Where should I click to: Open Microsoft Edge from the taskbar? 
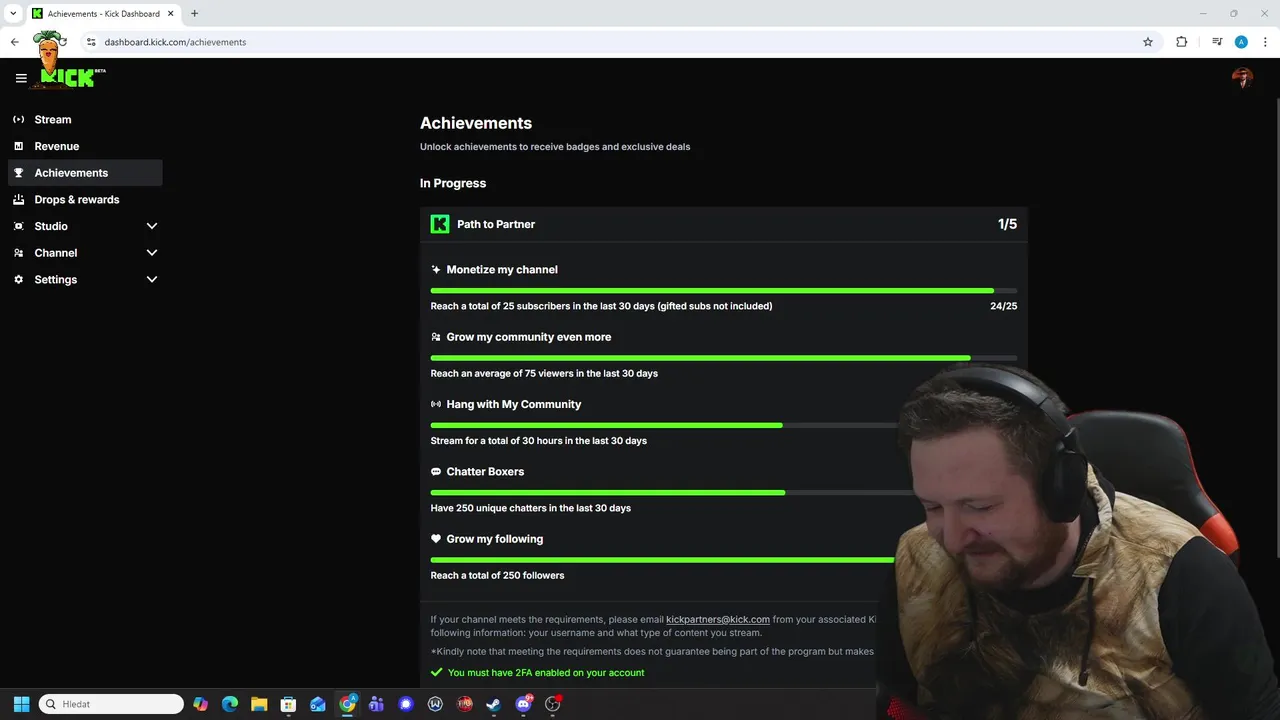(230, 704)
